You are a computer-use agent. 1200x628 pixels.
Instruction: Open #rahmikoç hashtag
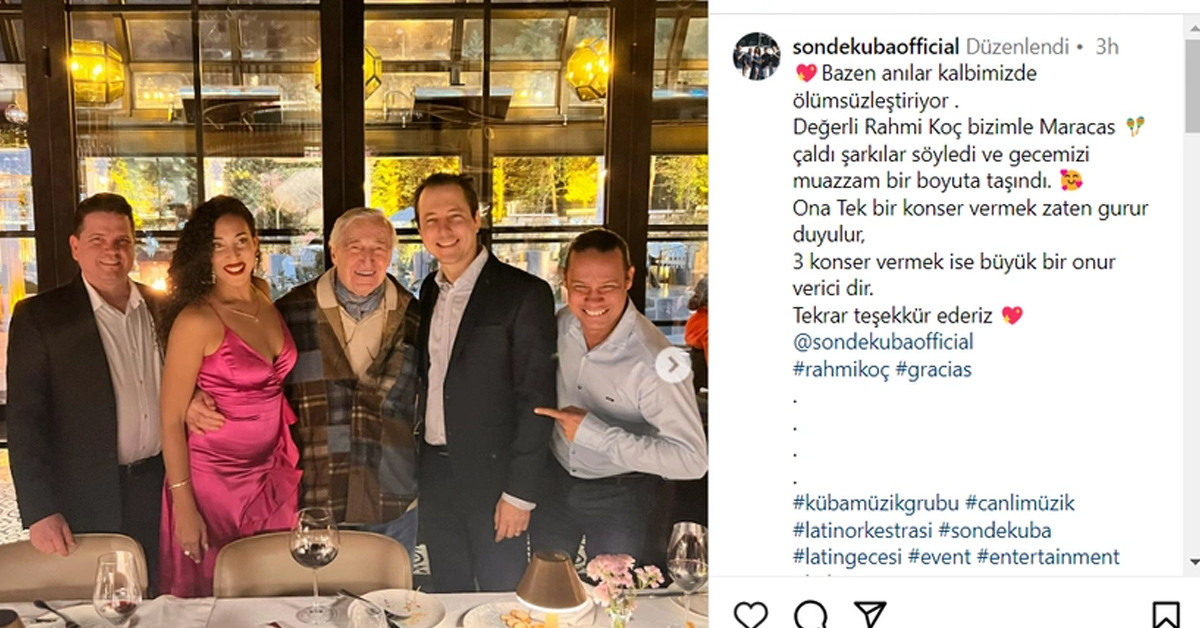click(840, 369)
